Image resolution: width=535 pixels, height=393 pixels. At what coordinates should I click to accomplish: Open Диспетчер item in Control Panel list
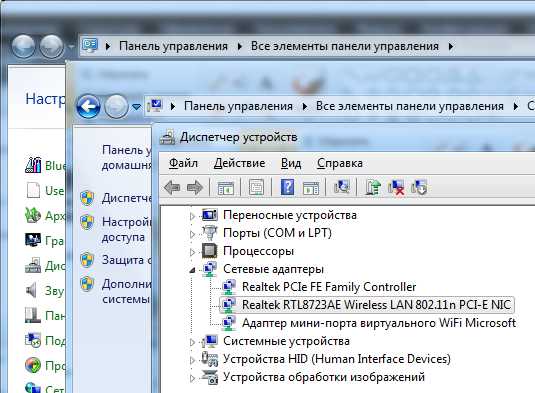pyautogui.click(x=45, y=266)
